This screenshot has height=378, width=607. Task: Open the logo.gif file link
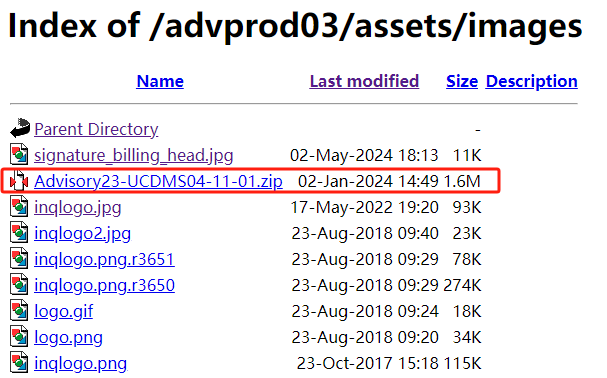click(x=63, y=311)
